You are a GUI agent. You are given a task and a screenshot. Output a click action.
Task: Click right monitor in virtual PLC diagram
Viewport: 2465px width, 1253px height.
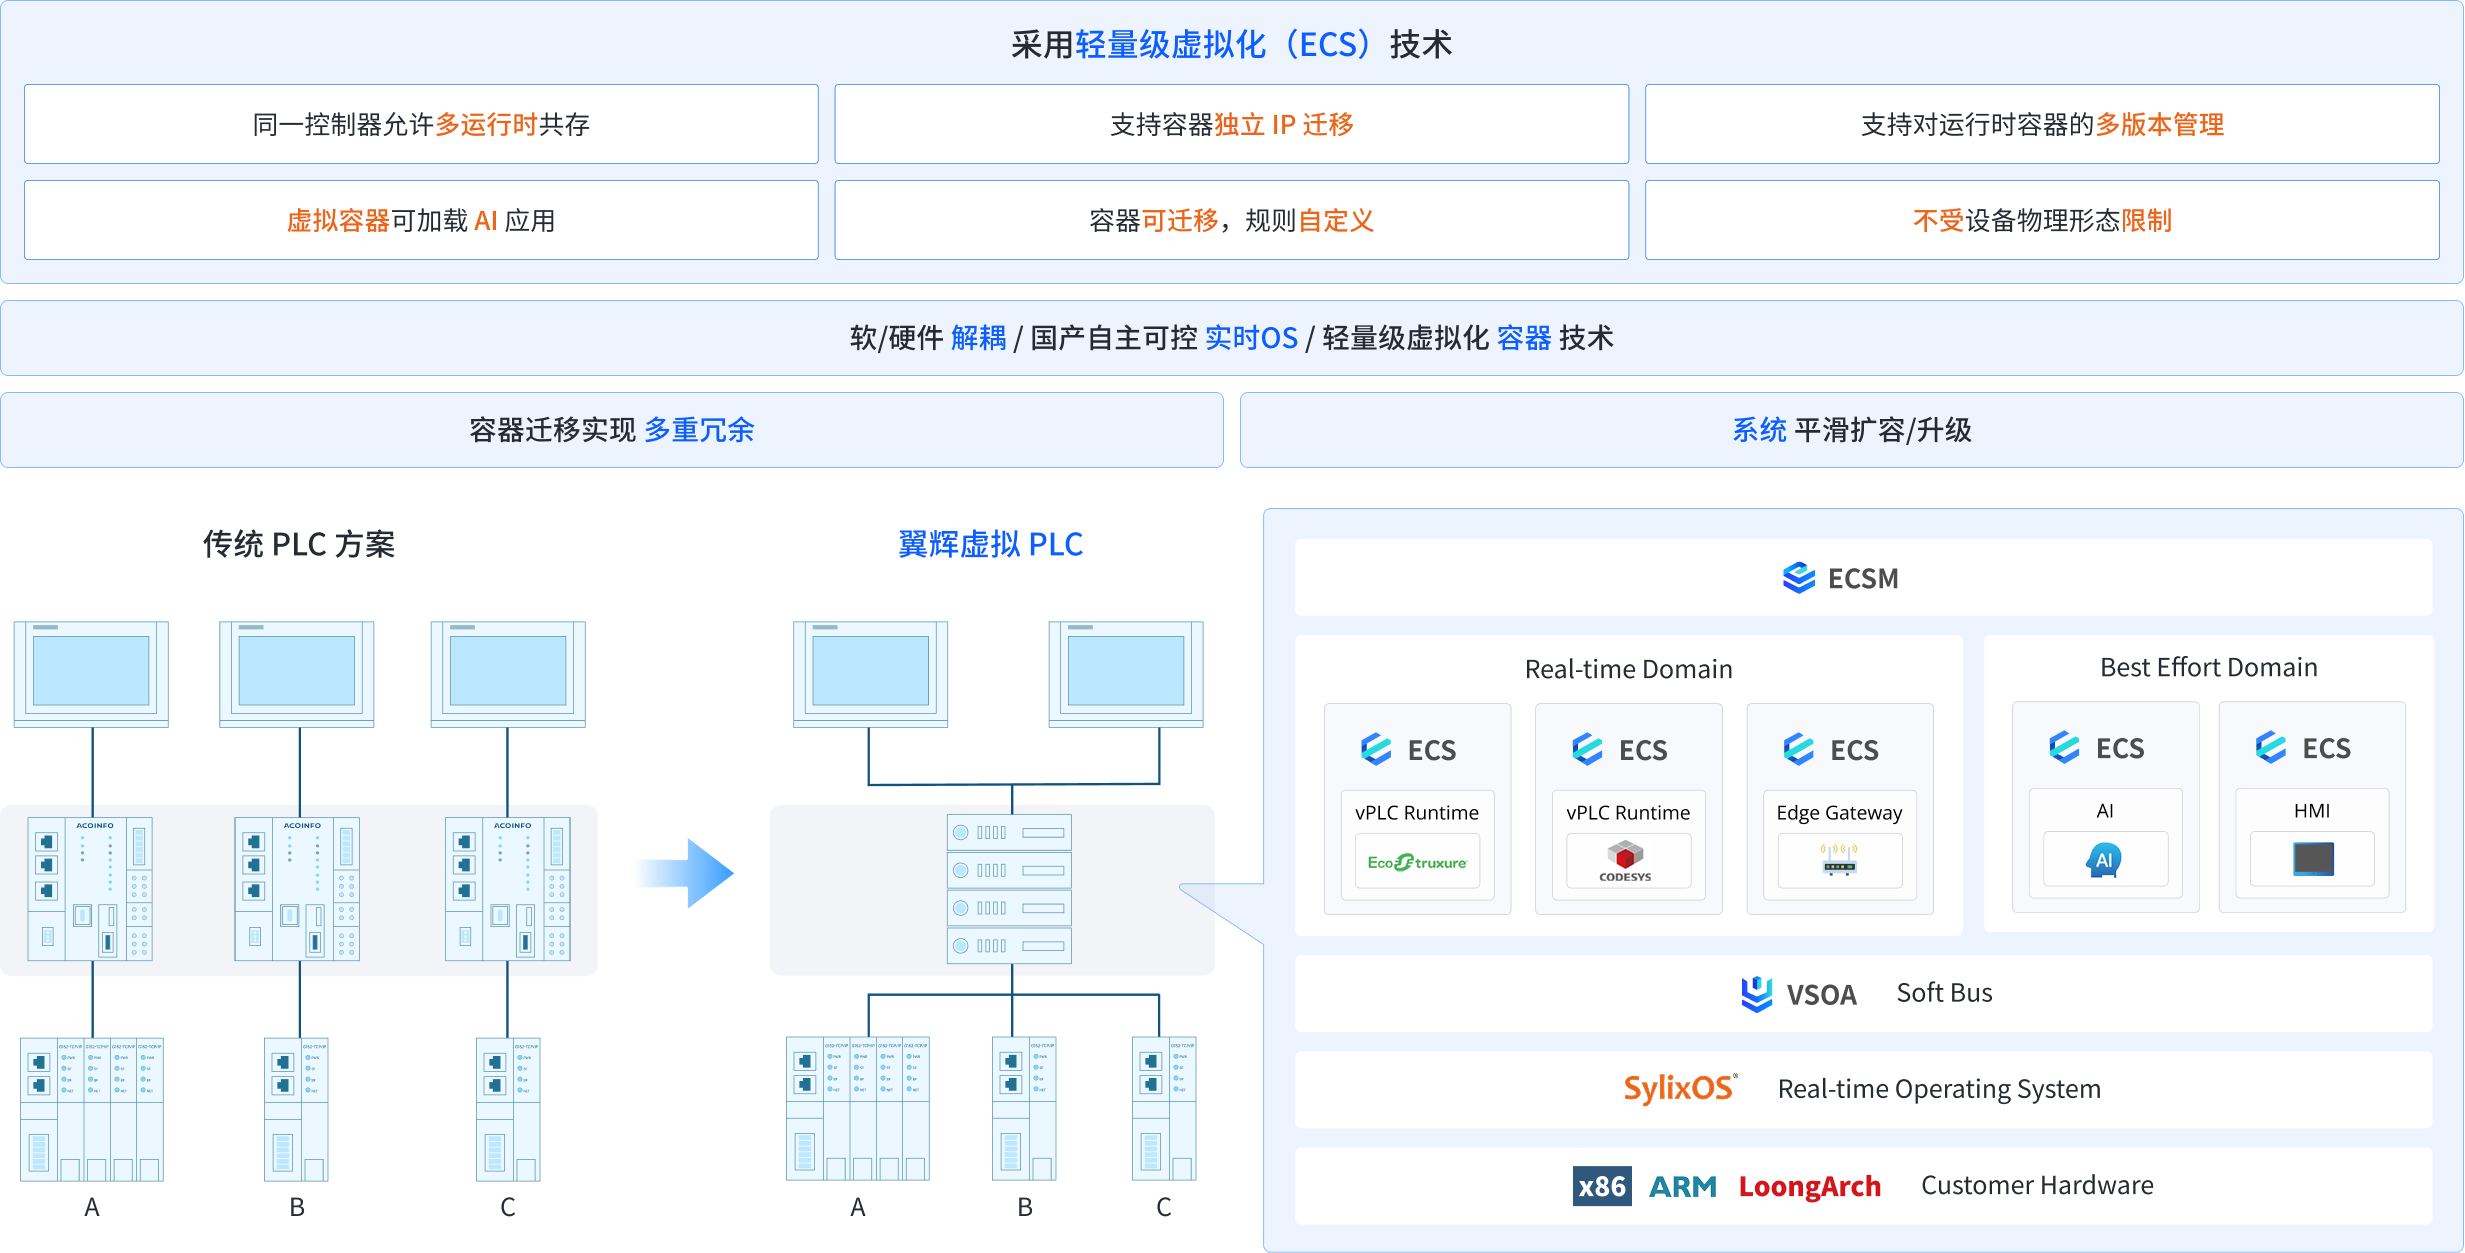coord(1126,674)
